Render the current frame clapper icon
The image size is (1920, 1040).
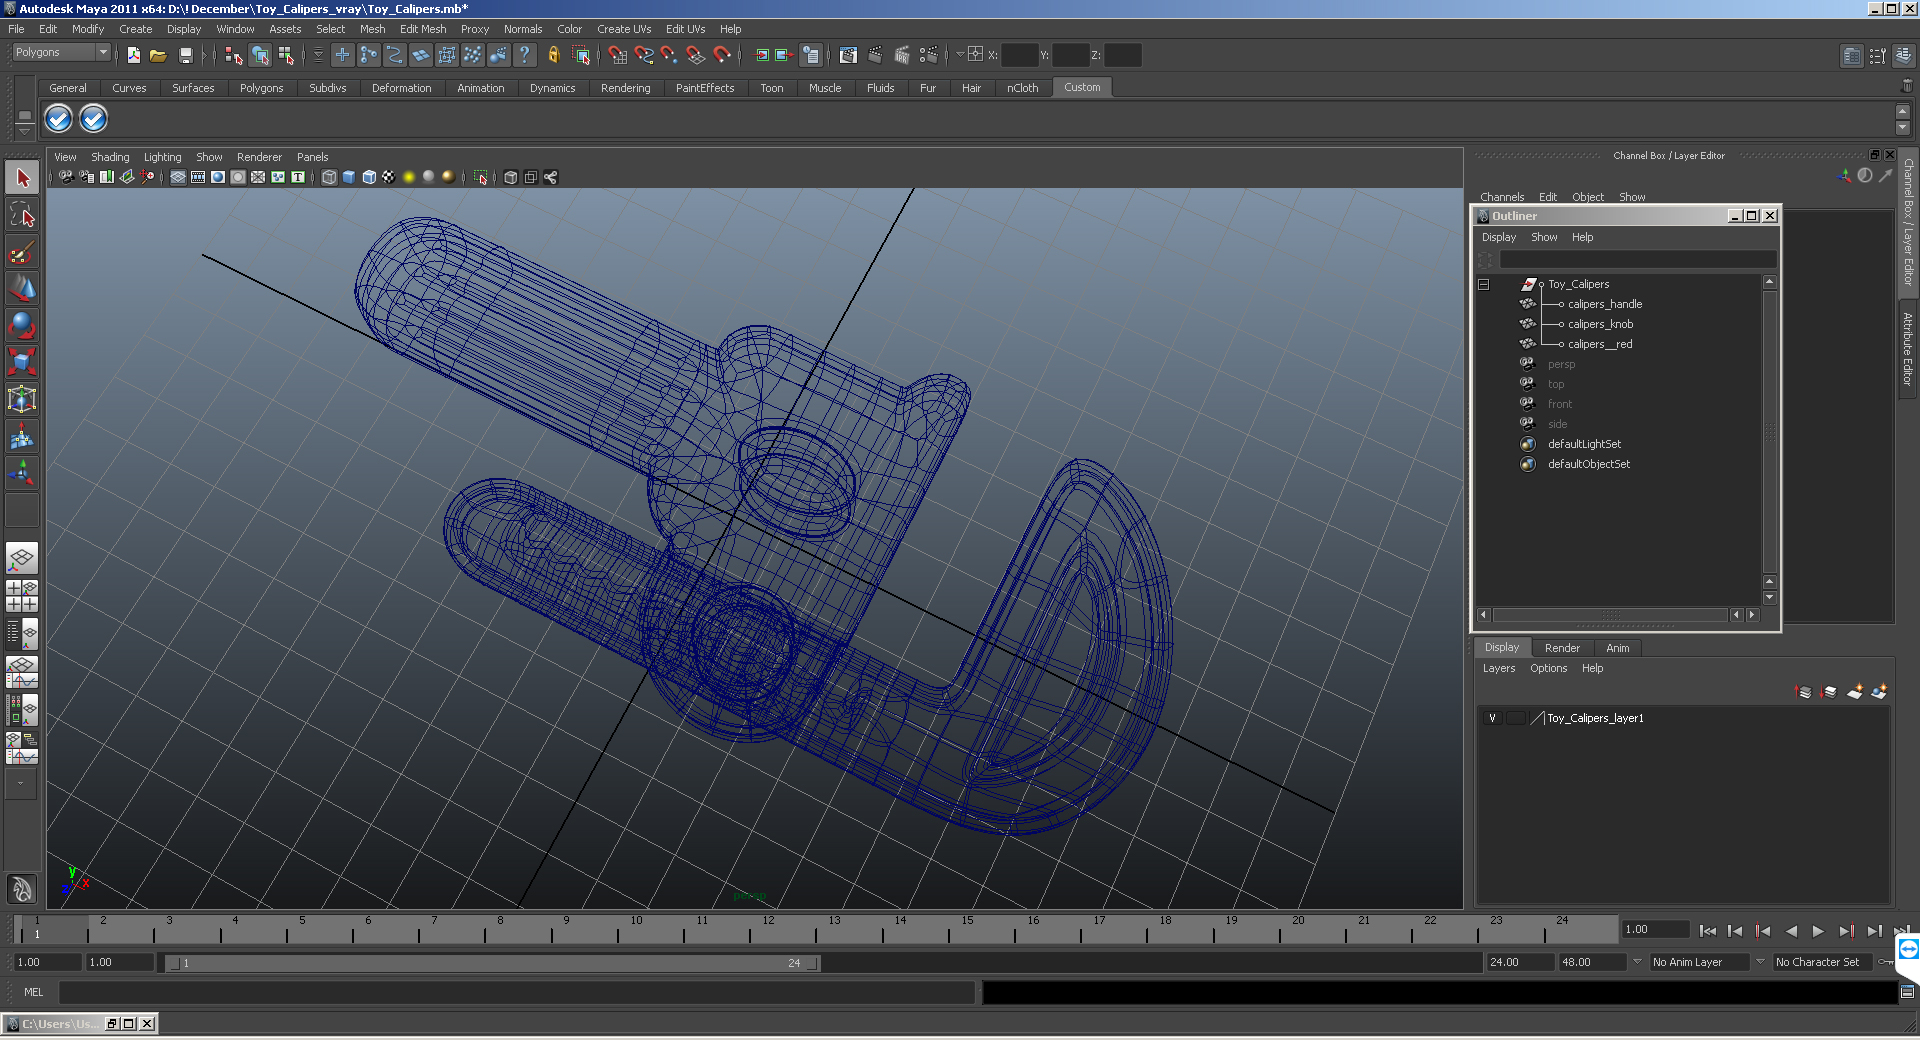[875, 56]
